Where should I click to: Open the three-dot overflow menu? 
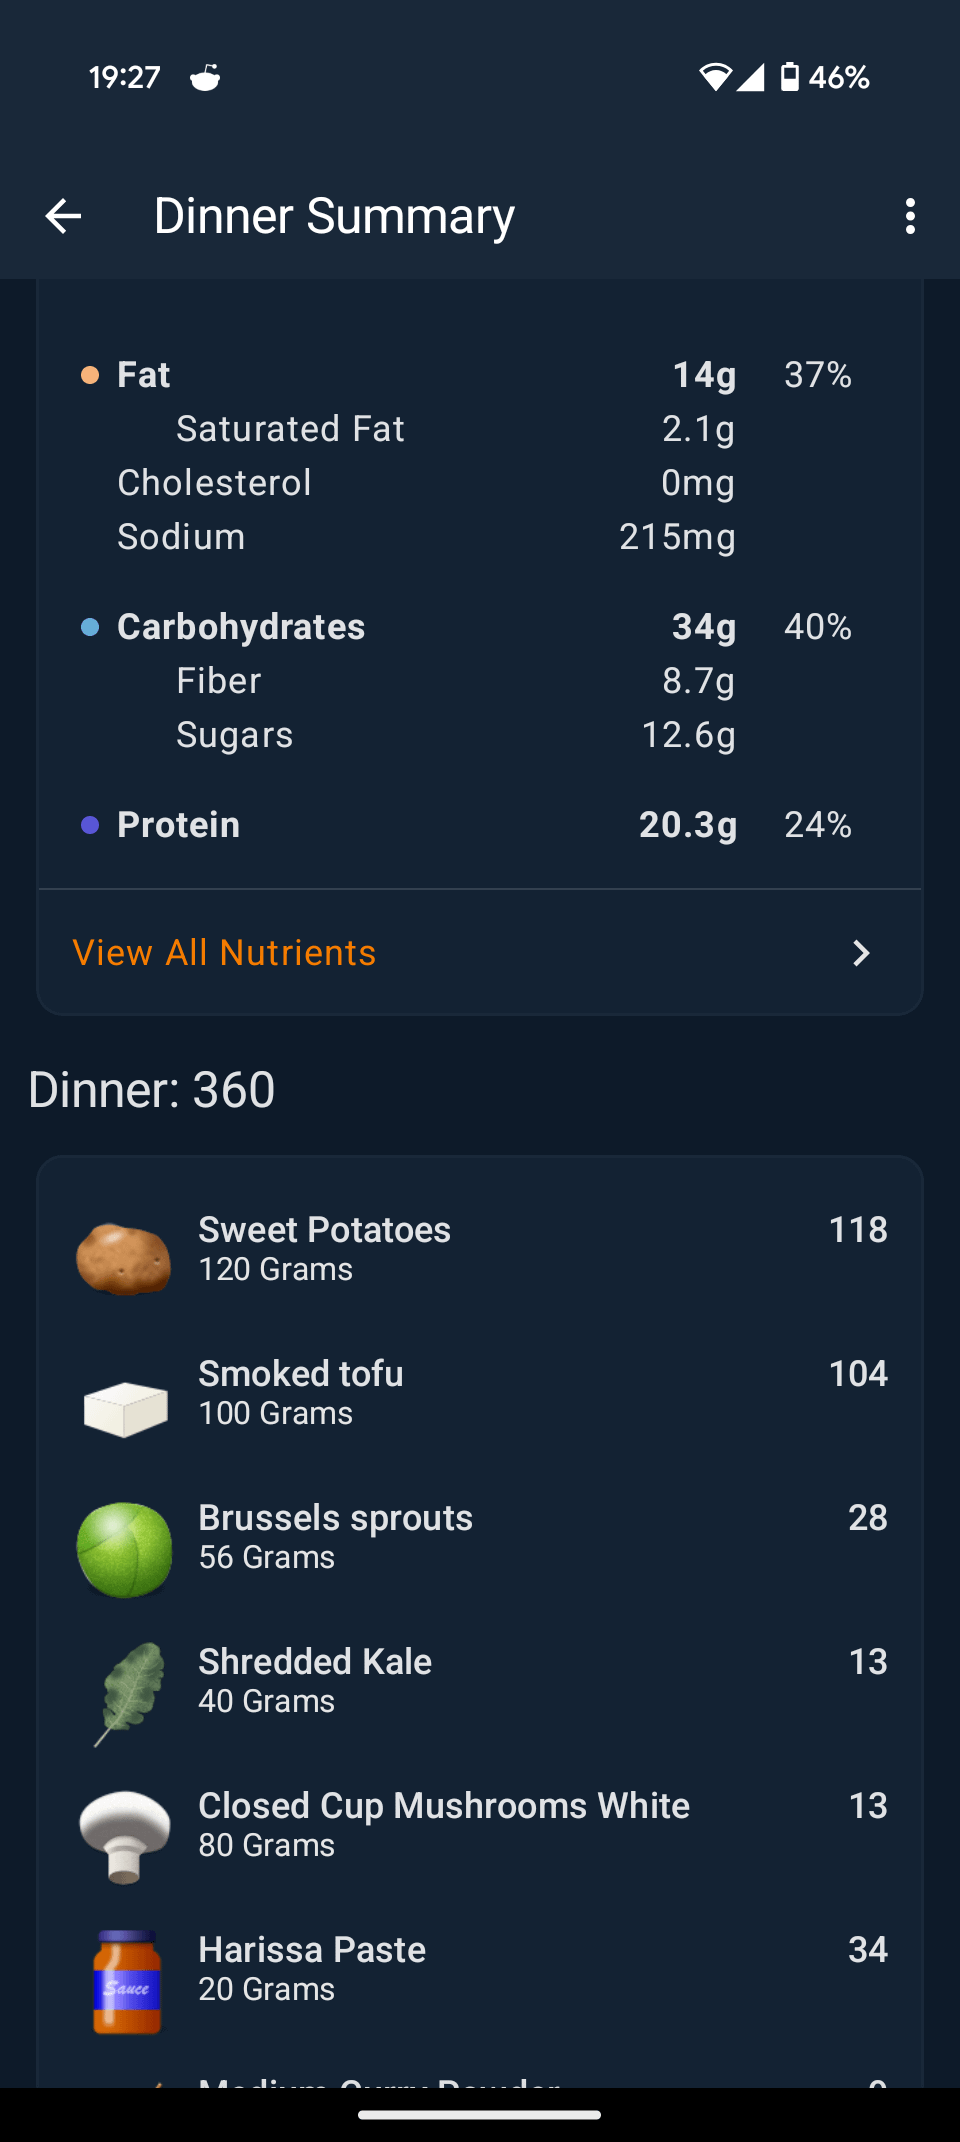click(x=910, y=216)
